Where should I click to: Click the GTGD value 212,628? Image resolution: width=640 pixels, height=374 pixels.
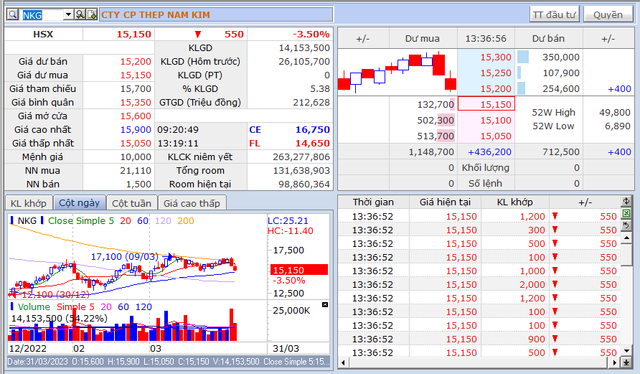coord(311,102)
